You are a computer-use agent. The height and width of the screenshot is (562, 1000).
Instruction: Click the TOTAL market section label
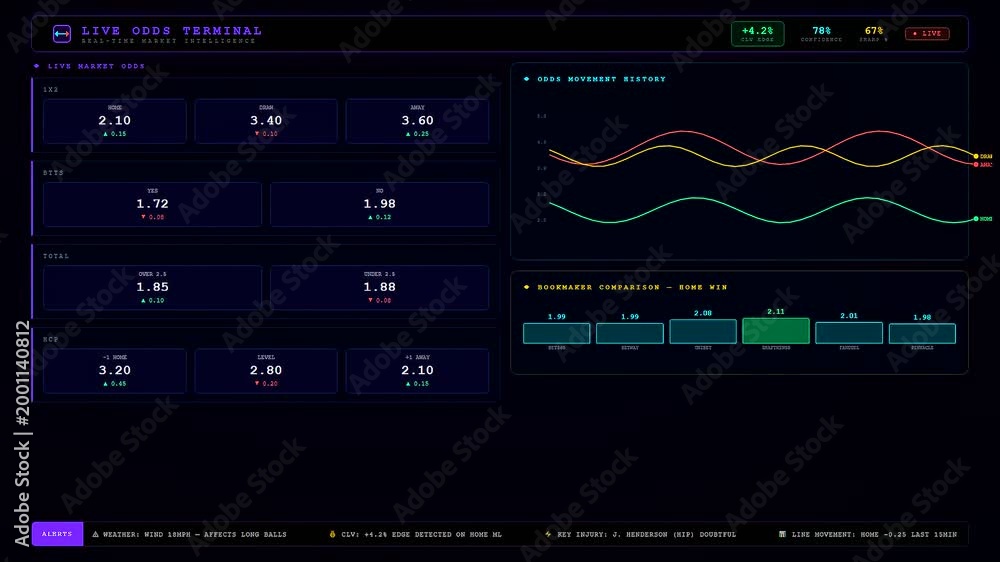tap(56, 256)
